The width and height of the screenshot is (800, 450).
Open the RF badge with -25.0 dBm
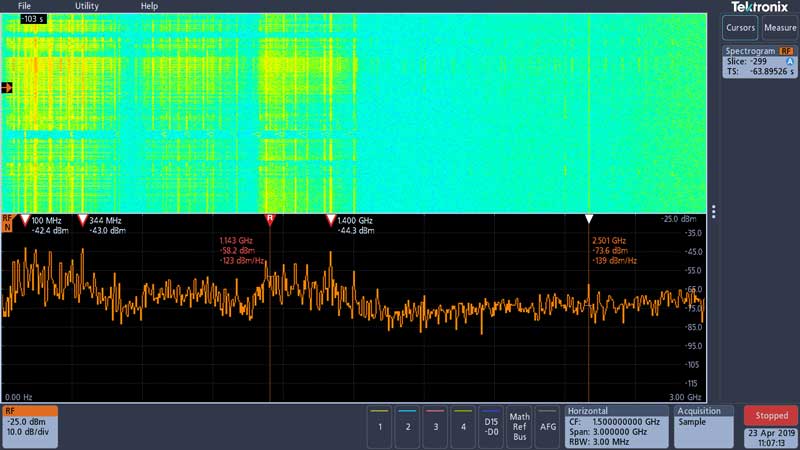[x=29, y=427]
